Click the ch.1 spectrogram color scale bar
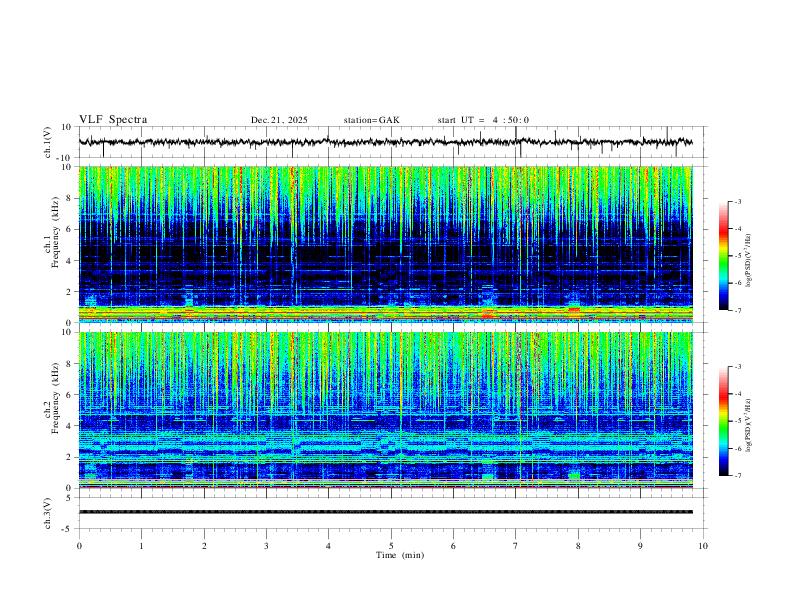The image size is (792, 612). tap(723, 256)
